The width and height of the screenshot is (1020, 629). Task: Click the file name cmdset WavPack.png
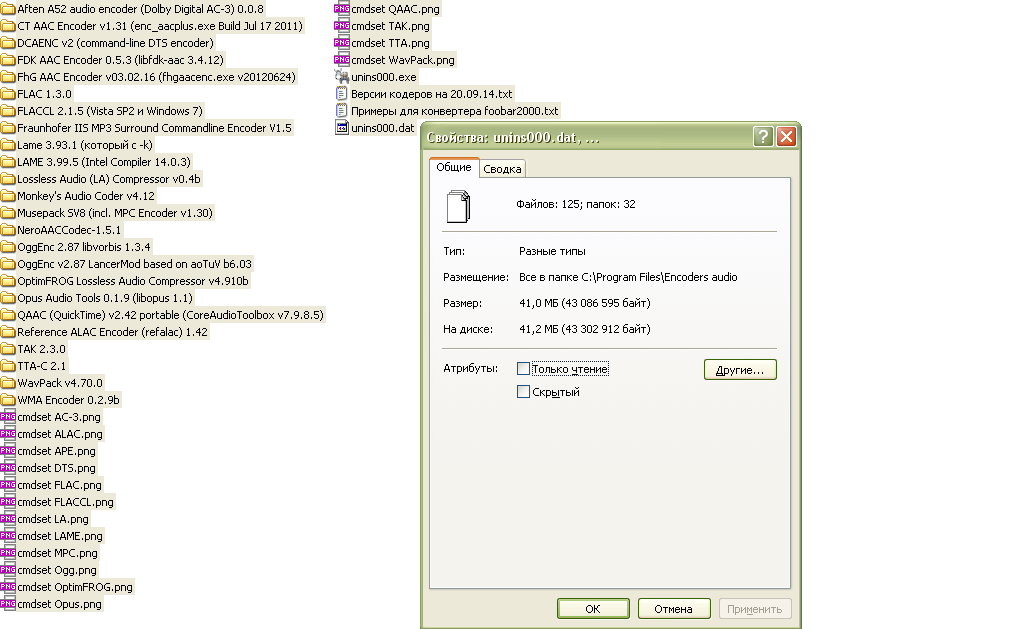403,60
